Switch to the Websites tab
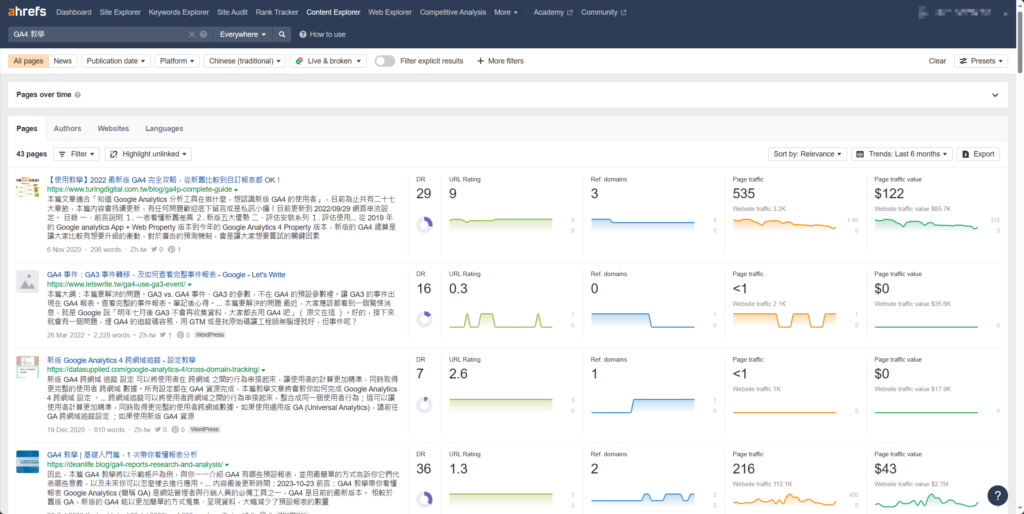The width and height of the screenshot is (1024, 514). (113, 129)
